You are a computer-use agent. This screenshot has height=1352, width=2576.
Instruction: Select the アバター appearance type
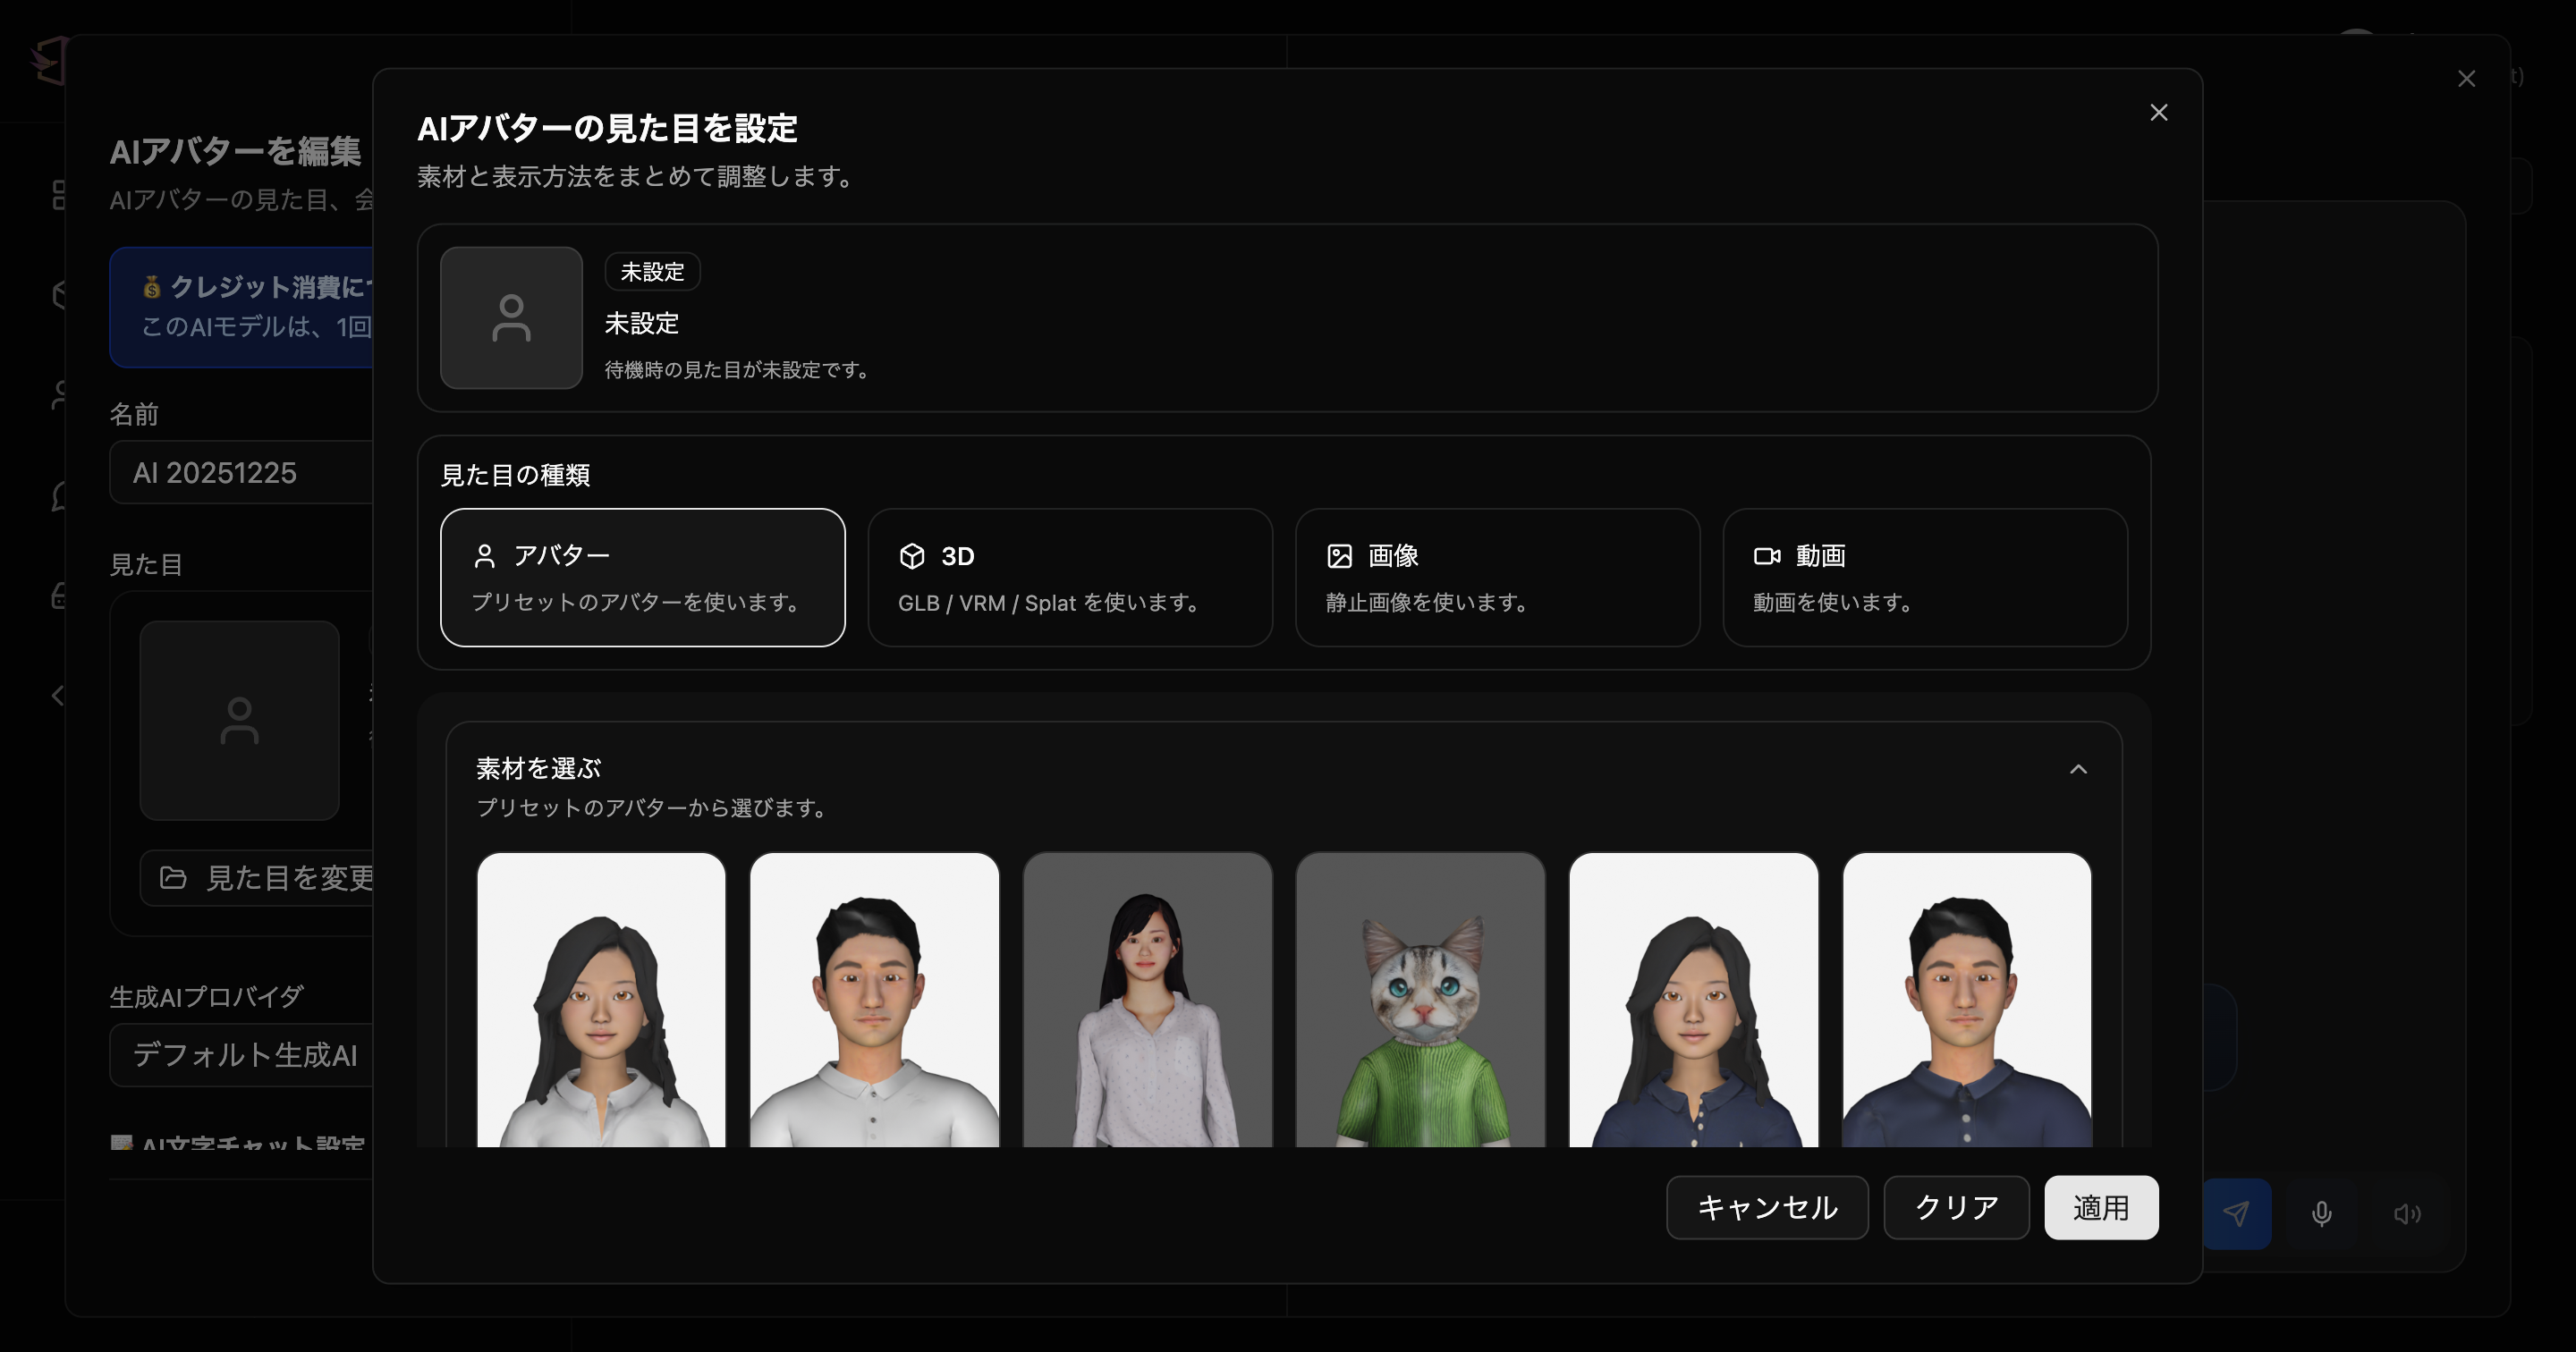pos(642,577)
